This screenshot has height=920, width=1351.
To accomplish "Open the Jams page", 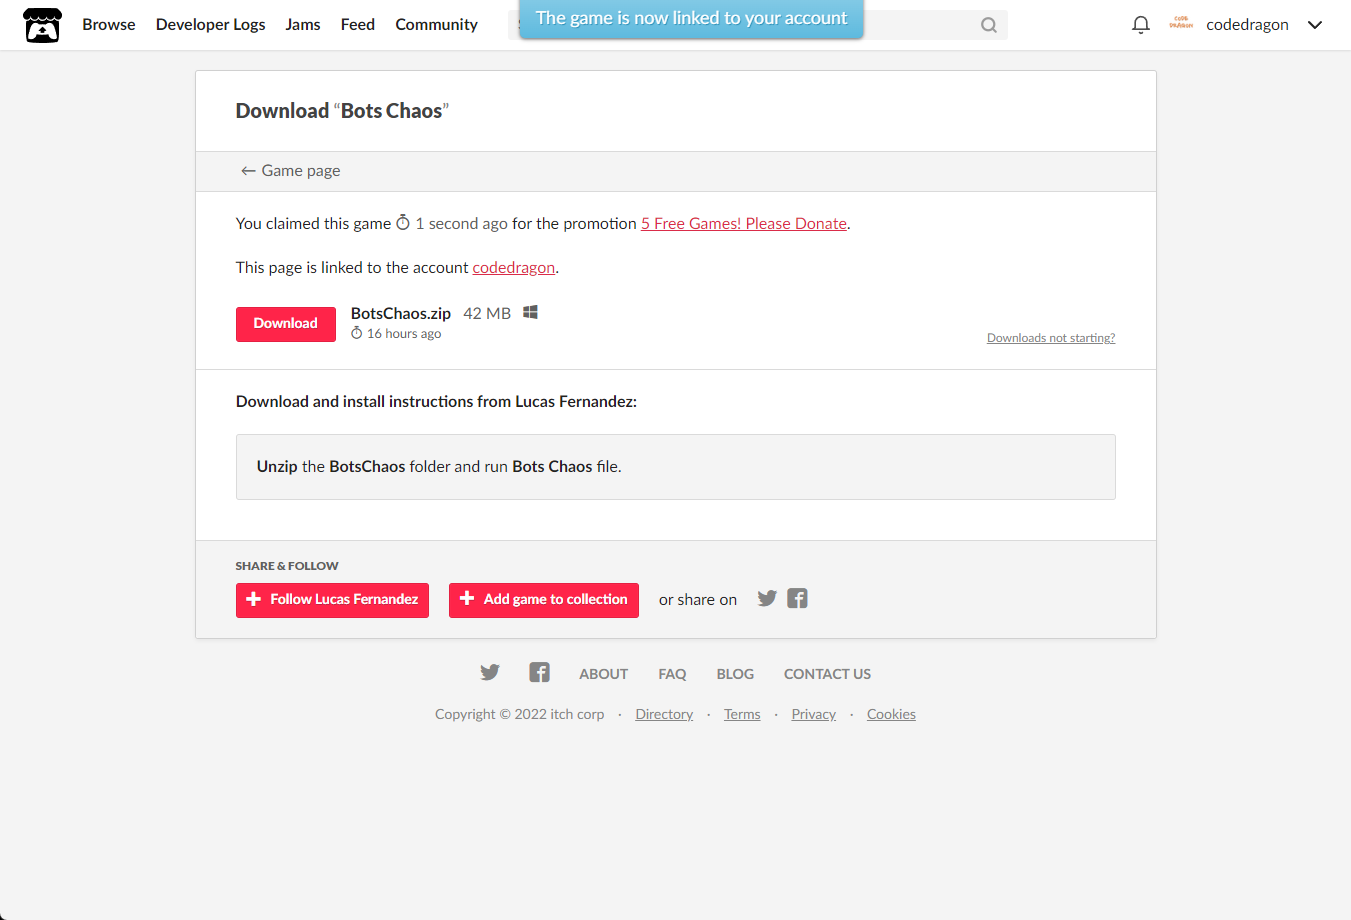I will click(303, 25).
